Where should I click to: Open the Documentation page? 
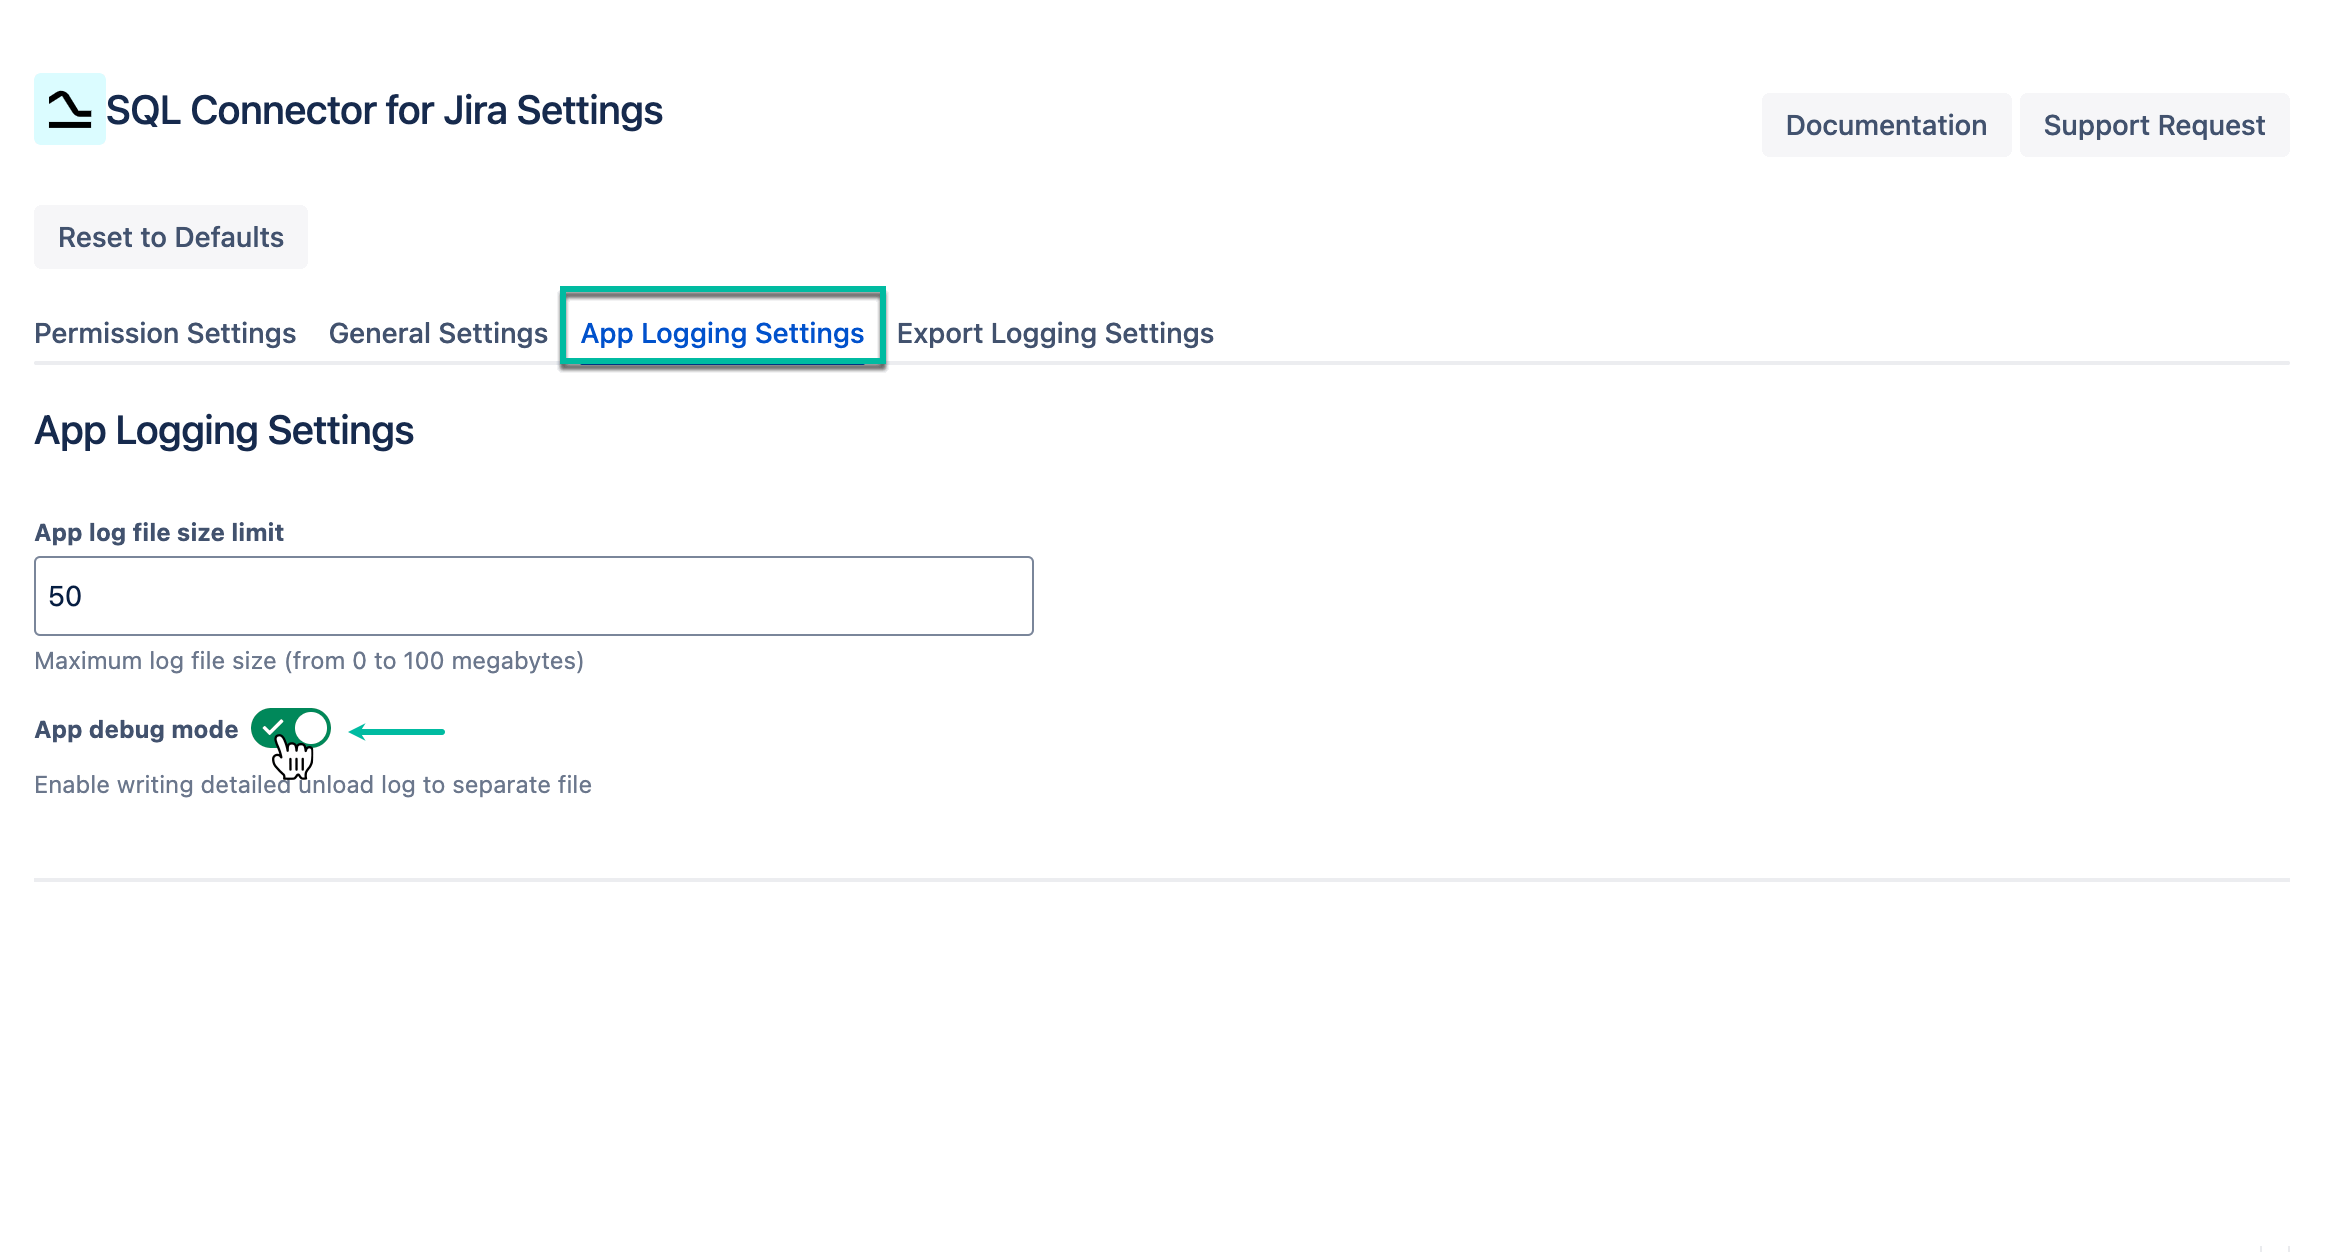1886,124
